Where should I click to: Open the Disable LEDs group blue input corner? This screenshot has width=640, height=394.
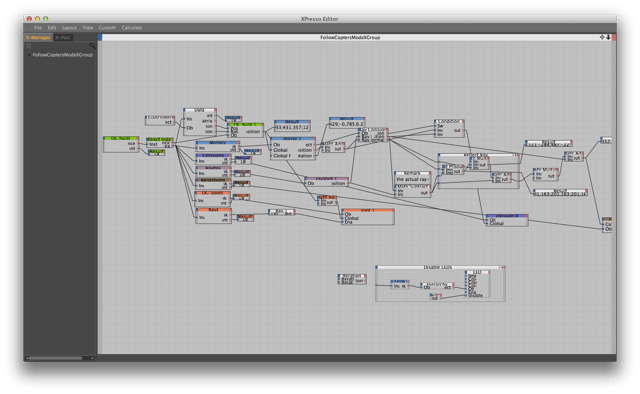pyautogui.click(x=377, y=267)
